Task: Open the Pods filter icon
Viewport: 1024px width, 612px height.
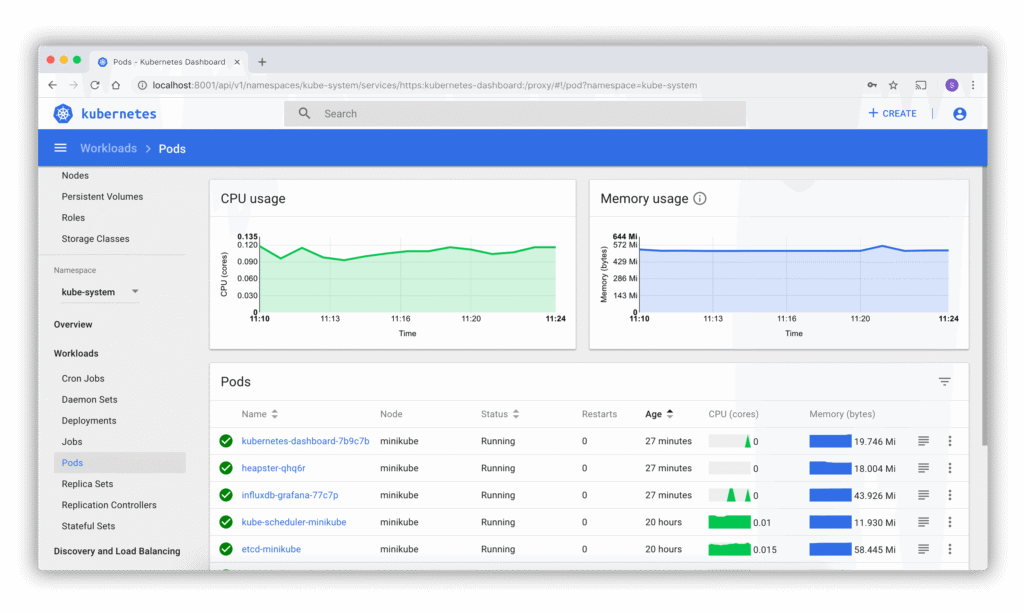Action: (944, 381)
